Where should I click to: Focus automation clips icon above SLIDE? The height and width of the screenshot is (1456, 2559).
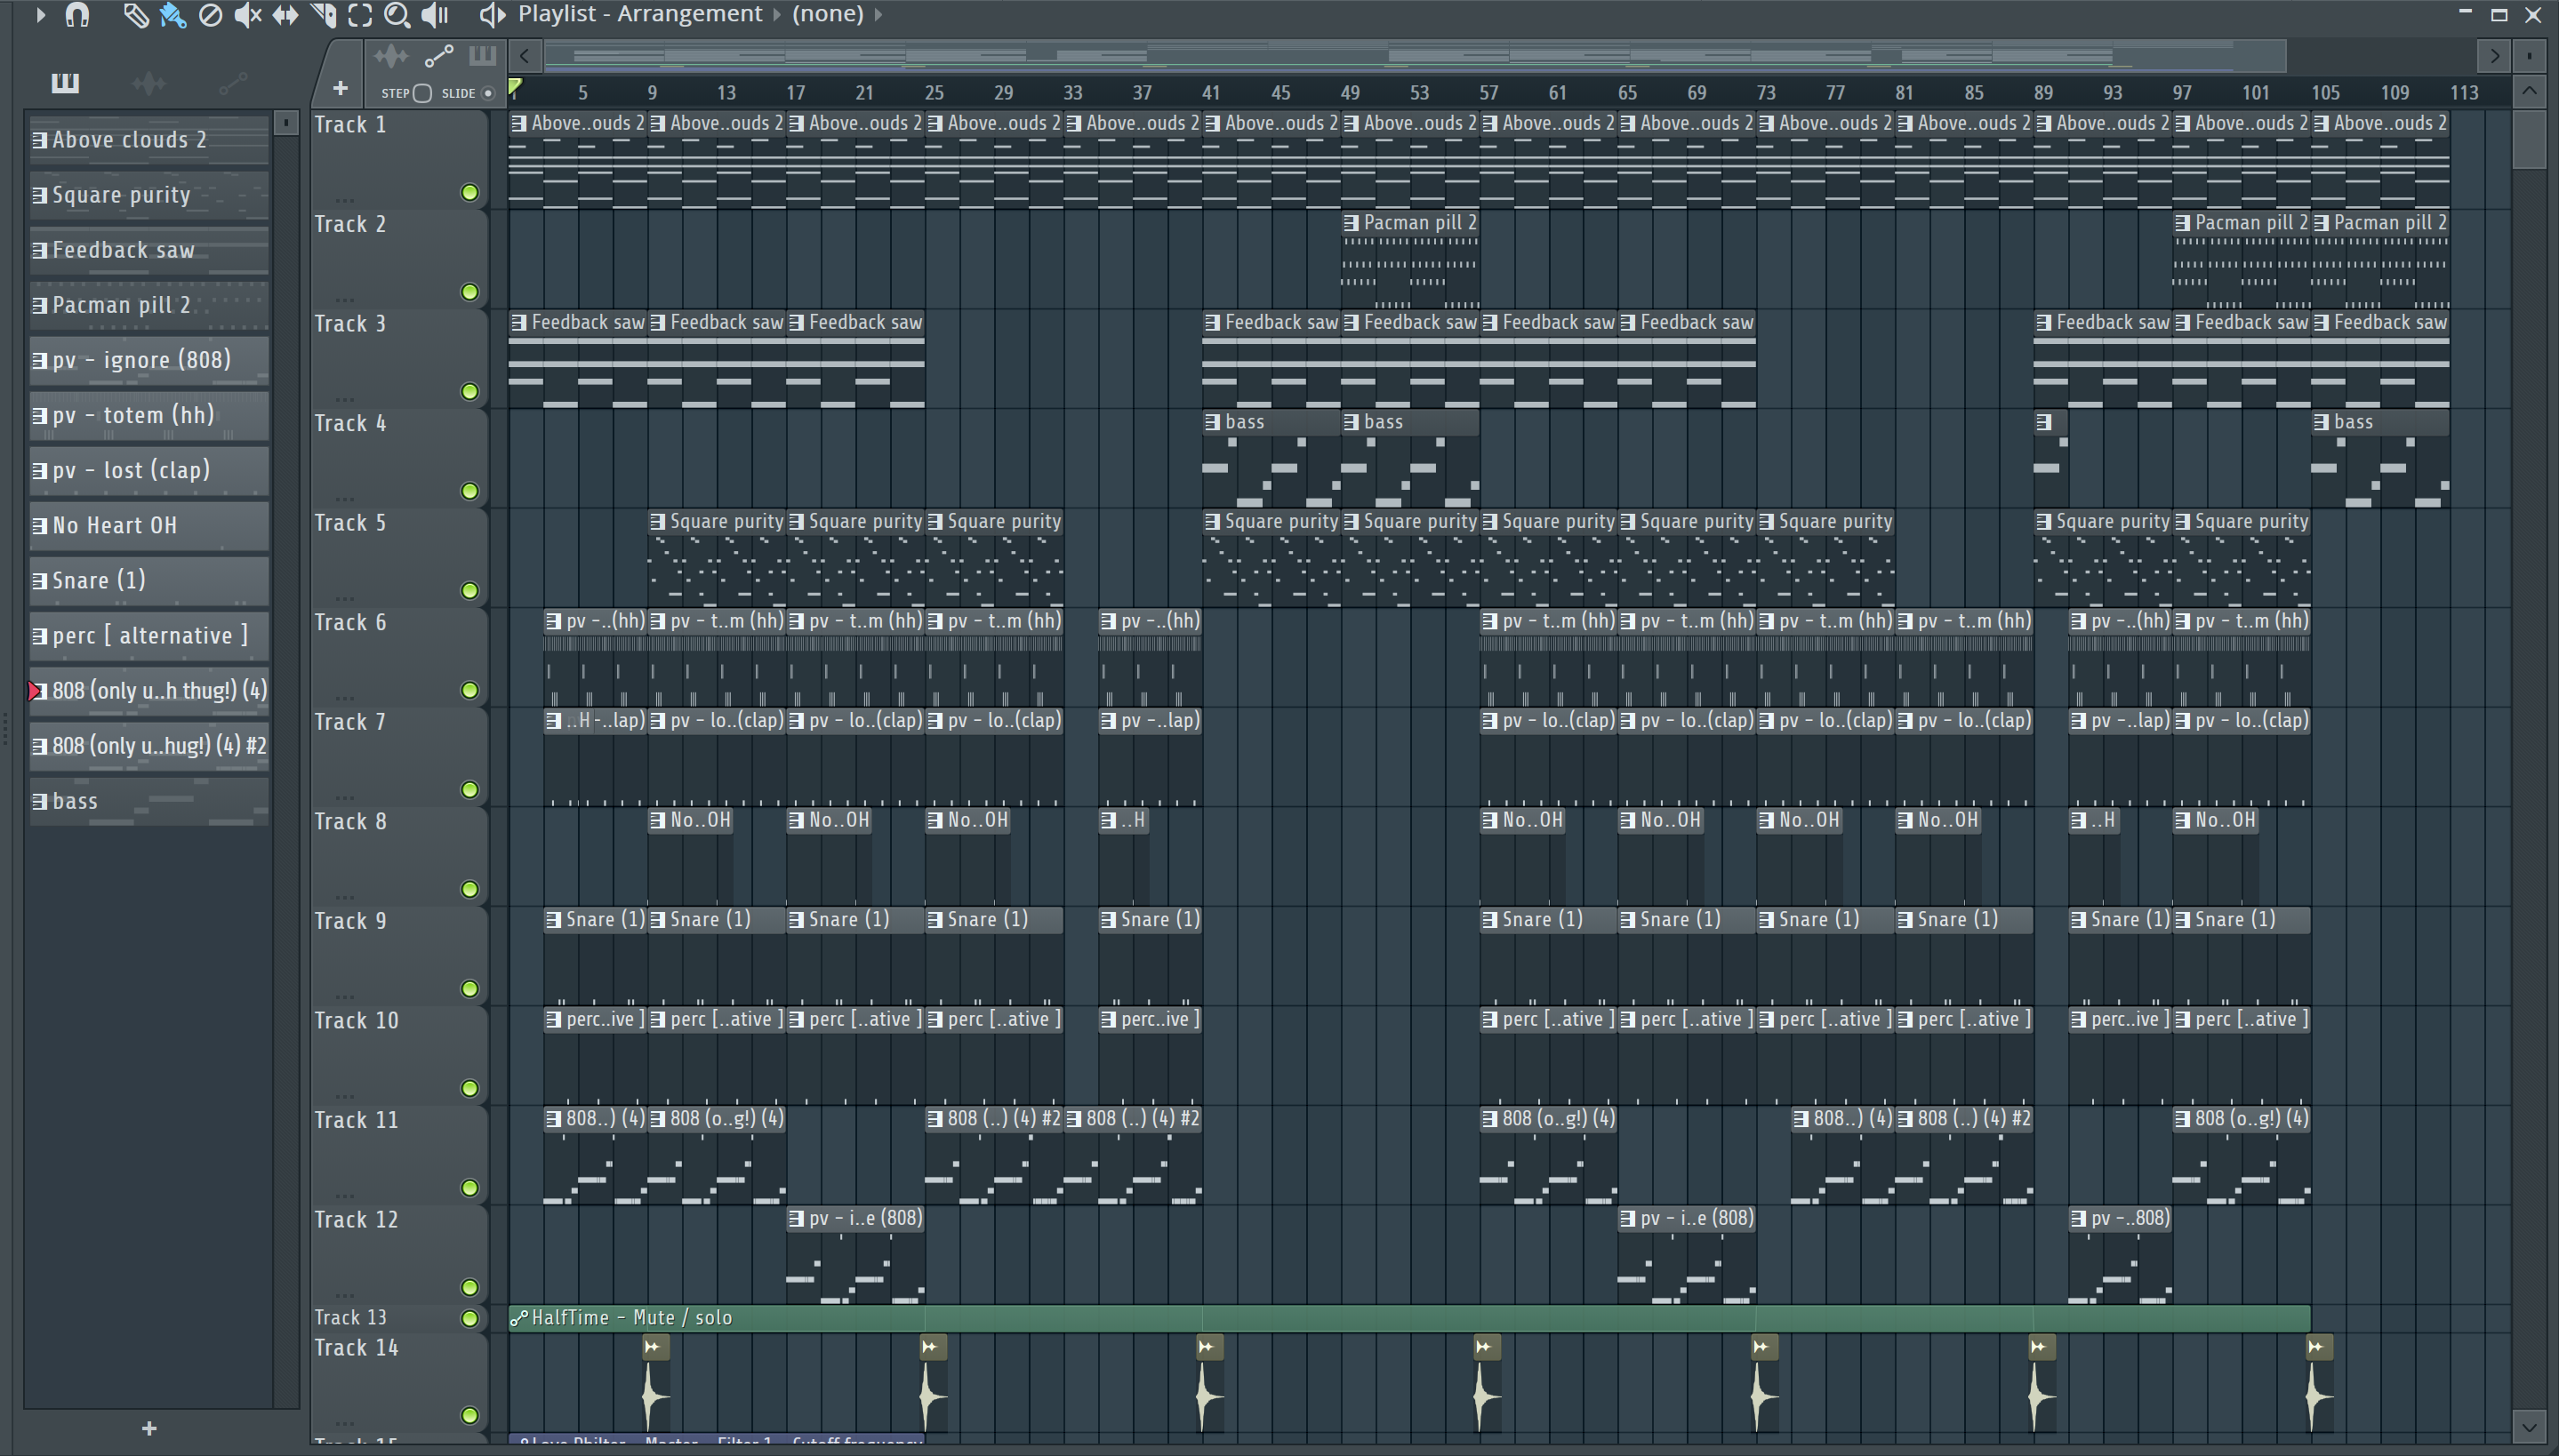(438, 56)
